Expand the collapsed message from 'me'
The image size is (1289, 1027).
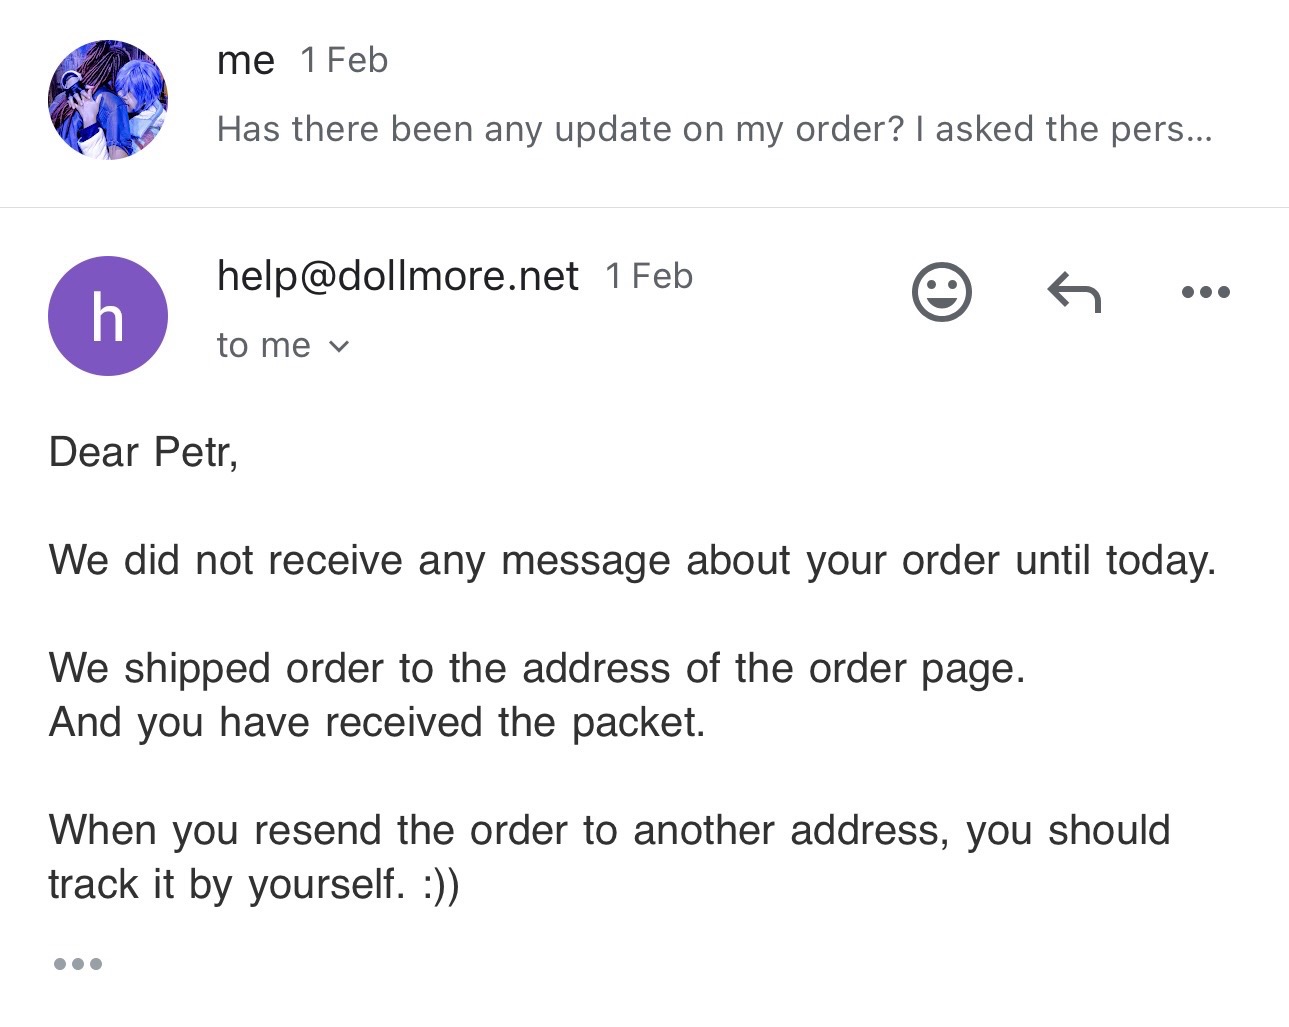(x=644, y=100)
